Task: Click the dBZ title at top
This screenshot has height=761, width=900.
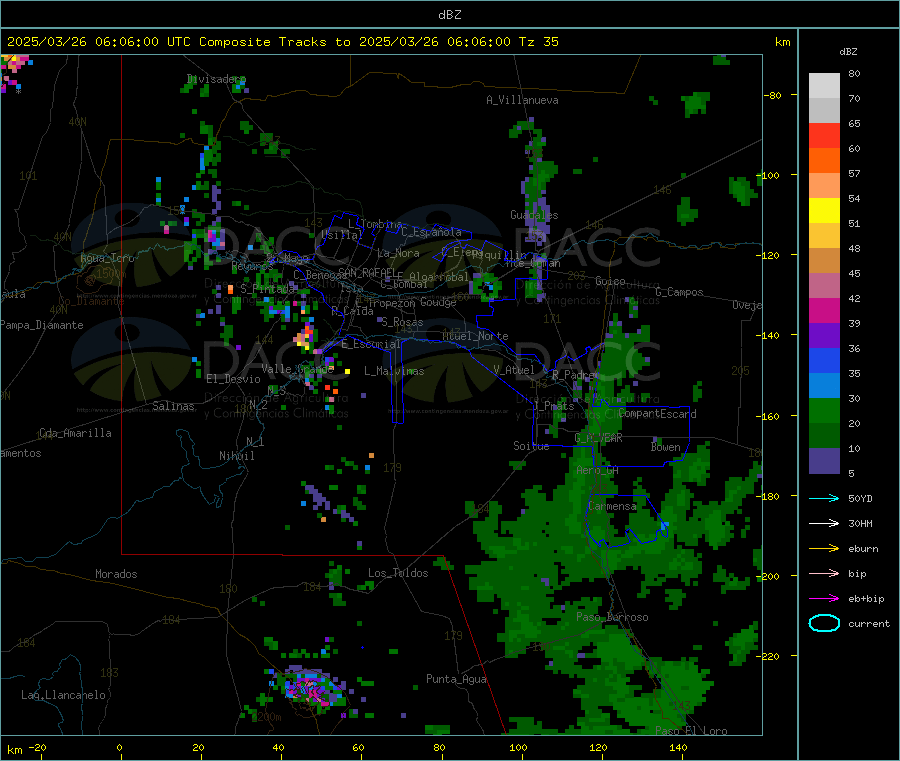Action: coord(449,15)
